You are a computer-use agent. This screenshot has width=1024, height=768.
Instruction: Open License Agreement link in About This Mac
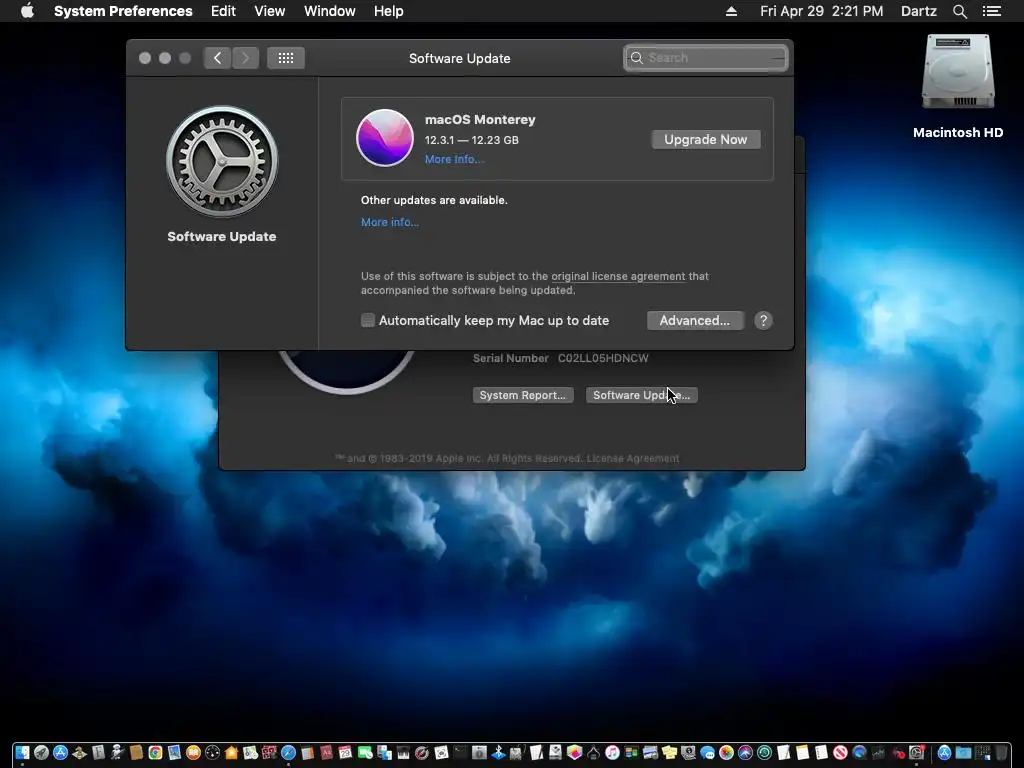632,458
